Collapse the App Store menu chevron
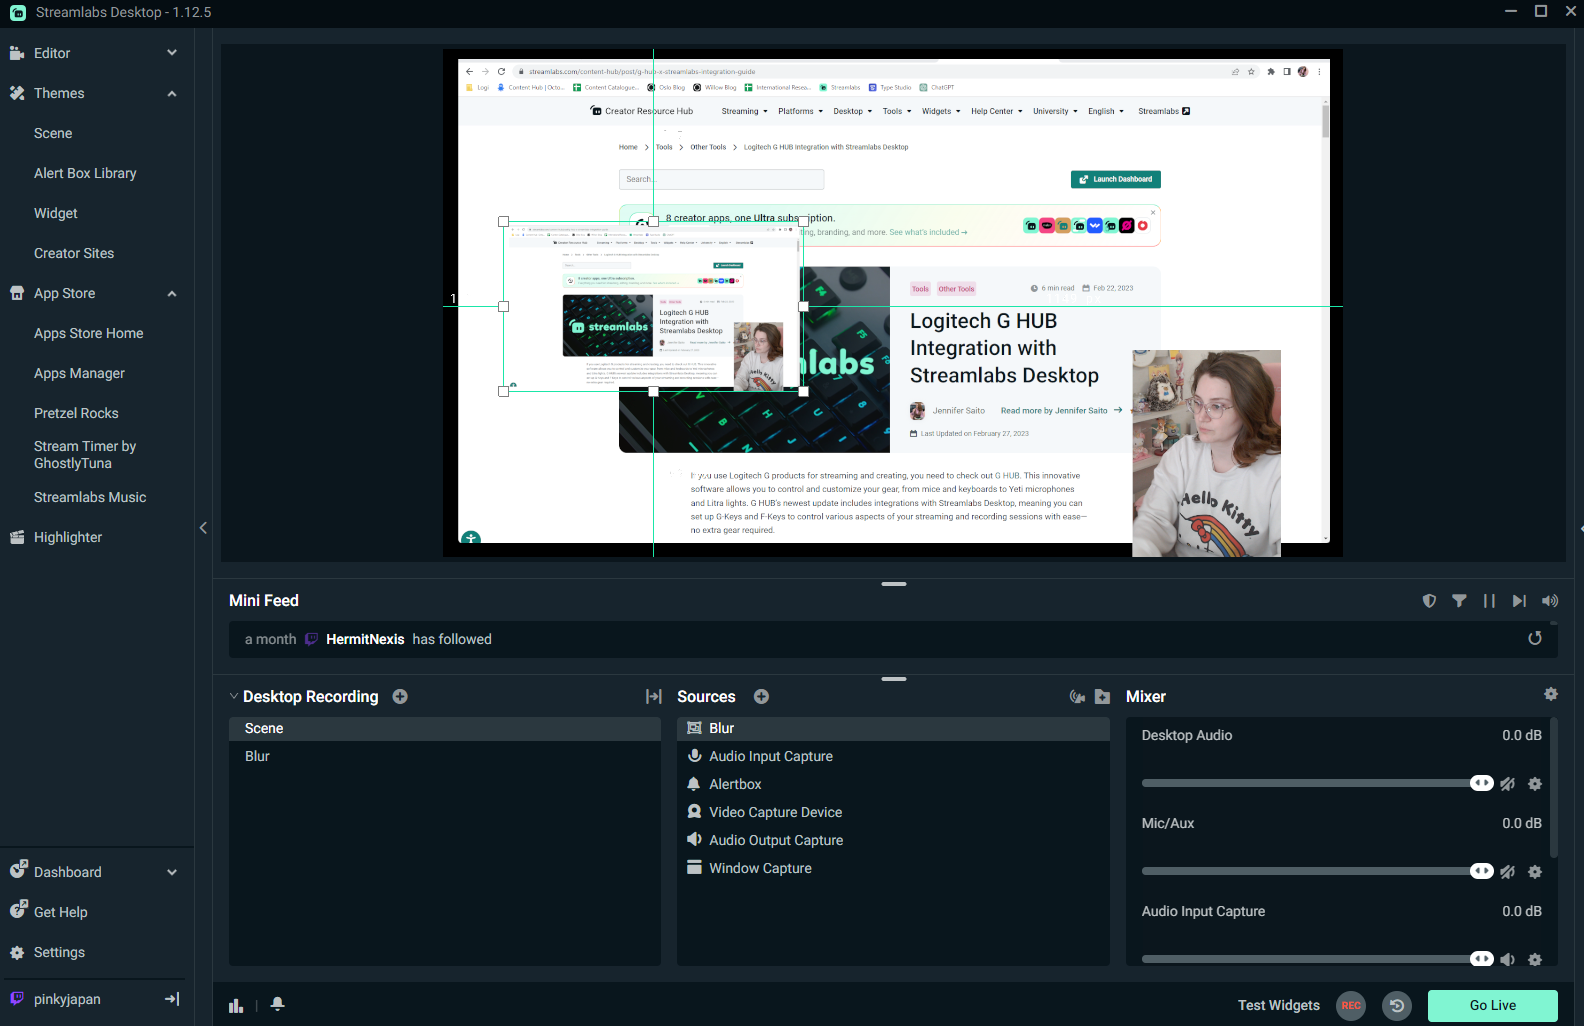Screen dimensions: 1584x1026 tap(172, 293)
